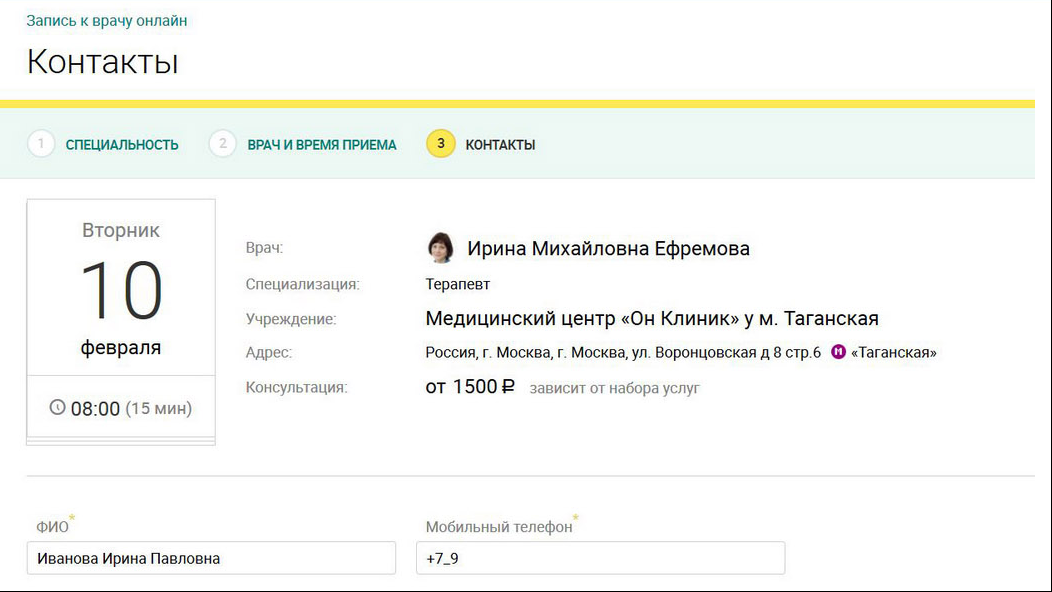Go to Врач и время приема step
The width and height of the screenshot is (1052, 592).
pyautogui.click(x=322, y=145)
